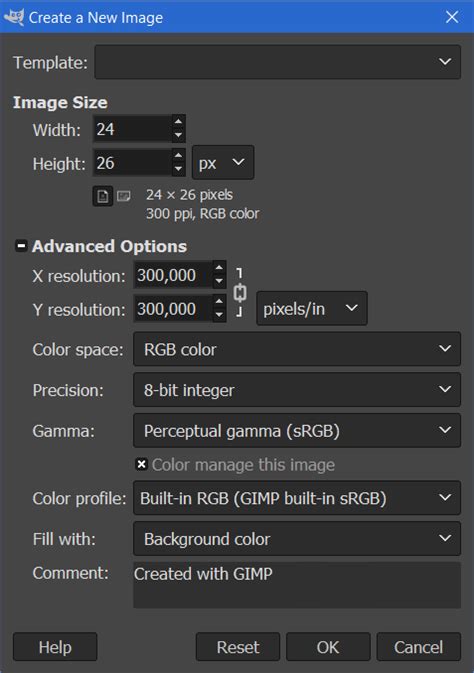Screen dimensions: 474x673
Task: Click the OK button
Action: coord(328,646)
